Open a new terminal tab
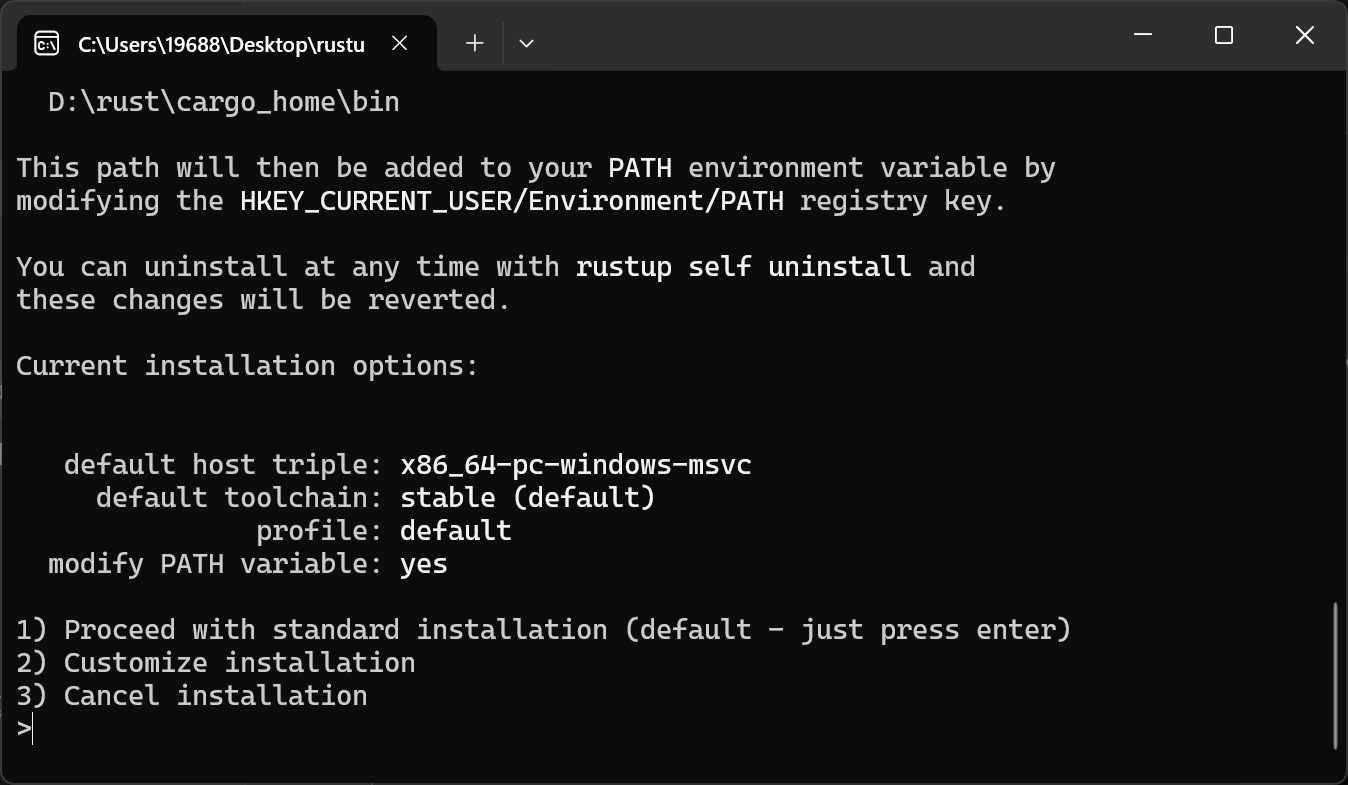1348x785 pixels. tap(475, 43)
